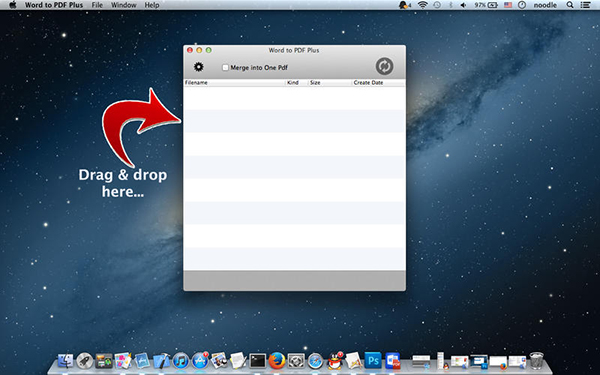Screen dimensions: 600x375
Task: Zoom the Word to PDF Plus window
Action: tap(209, 50)
